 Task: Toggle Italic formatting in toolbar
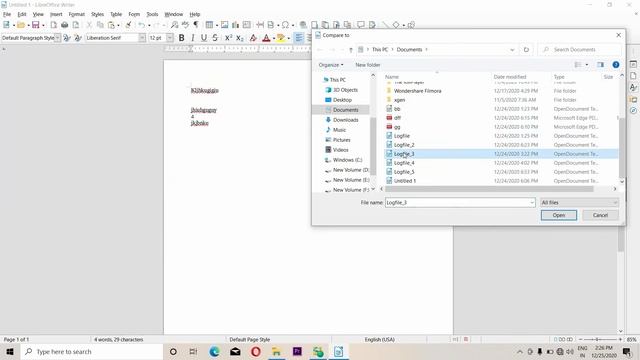pyautogui.click(x=192, y=38)
